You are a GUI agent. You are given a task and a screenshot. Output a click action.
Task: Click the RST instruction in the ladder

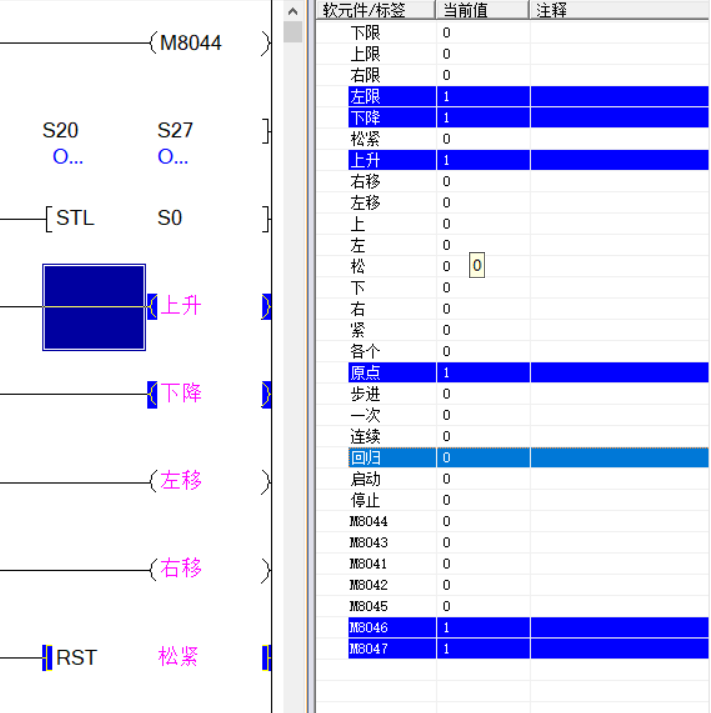pos(76,657)
